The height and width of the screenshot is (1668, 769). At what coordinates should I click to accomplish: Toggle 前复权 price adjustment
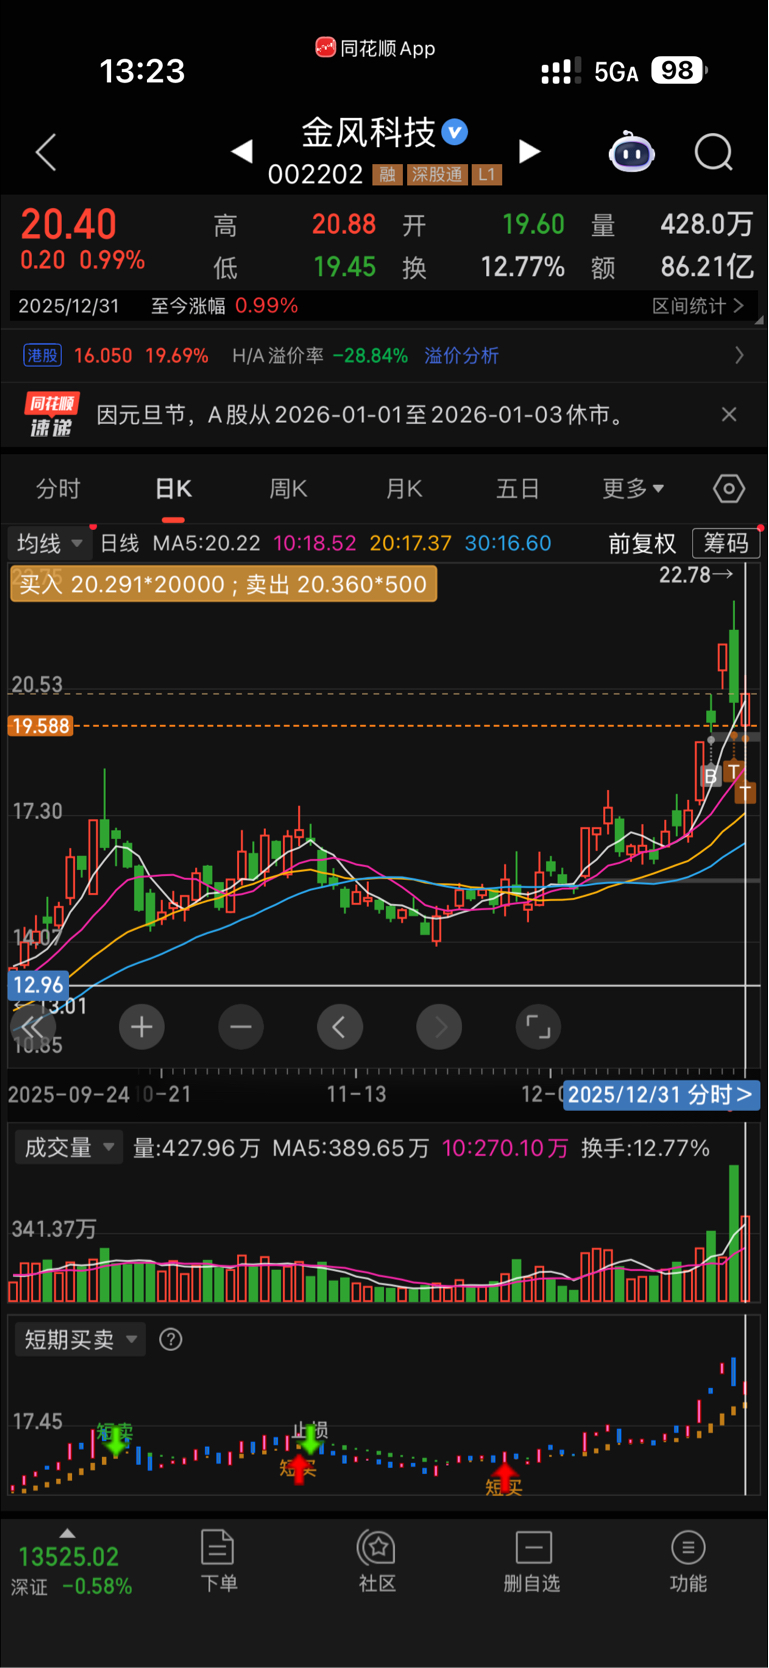pos(642,543)
